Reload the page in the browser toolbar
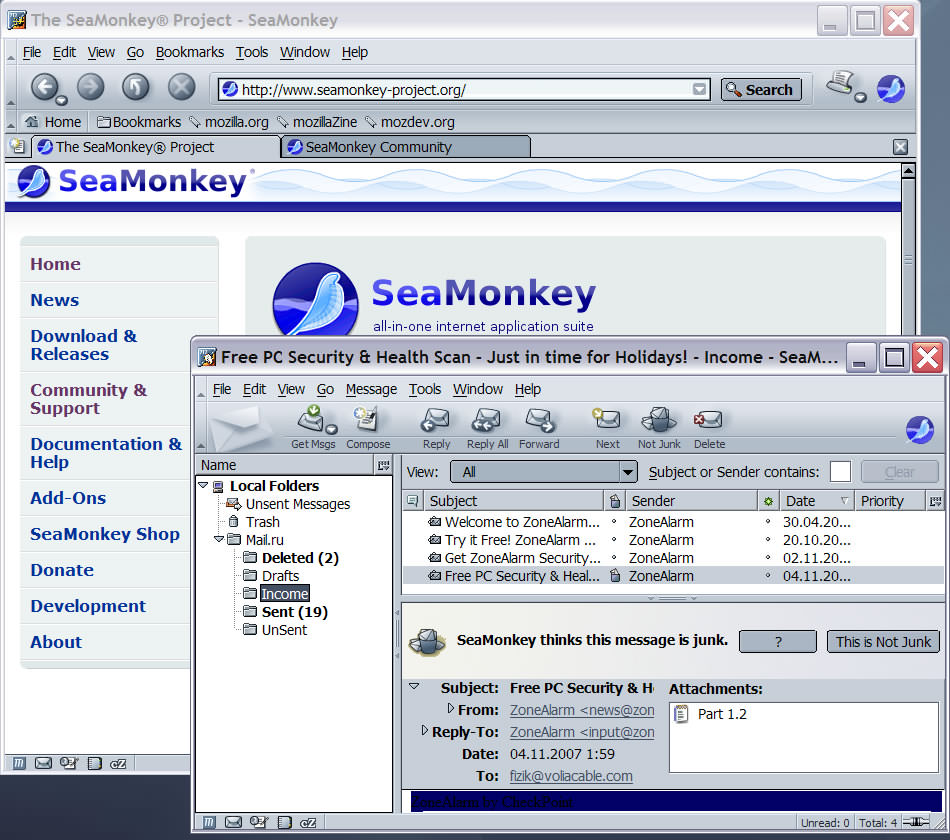The height and width of the screenshot is (840, 950). coord(135,87)
